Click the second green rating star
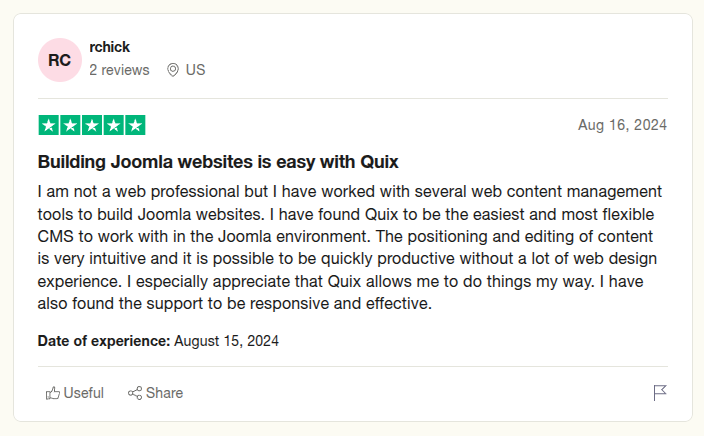Image resolution: width=704 pixels, height=436 pixels. pyautogui.click(x=70, y=125)
